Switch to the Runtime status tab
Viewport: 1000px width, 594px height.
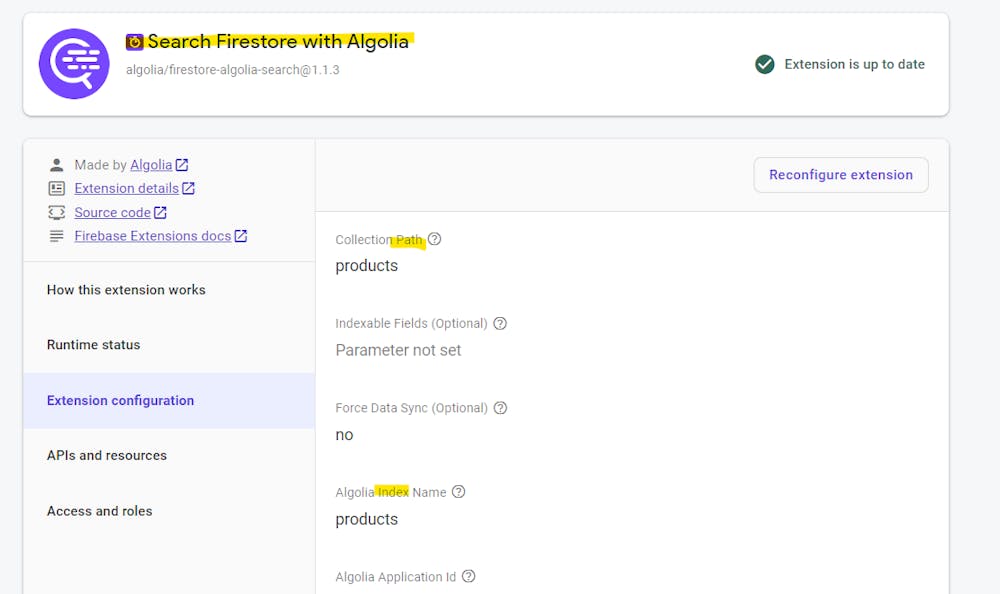click(x=93, y=344)
